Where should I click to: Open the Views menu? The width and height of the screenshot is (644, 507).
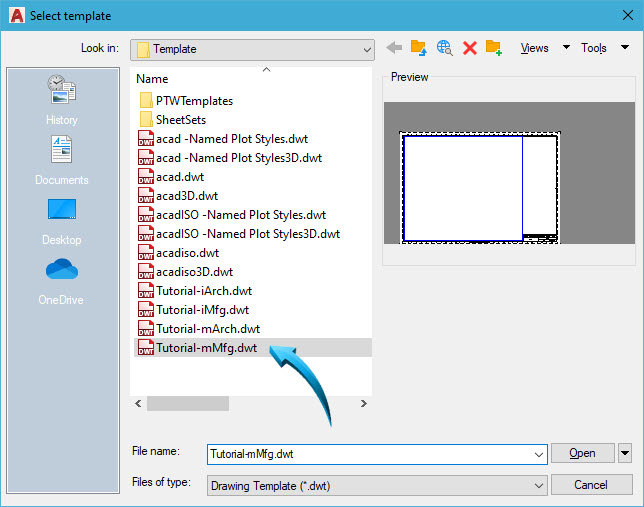(x=534, y=48)
